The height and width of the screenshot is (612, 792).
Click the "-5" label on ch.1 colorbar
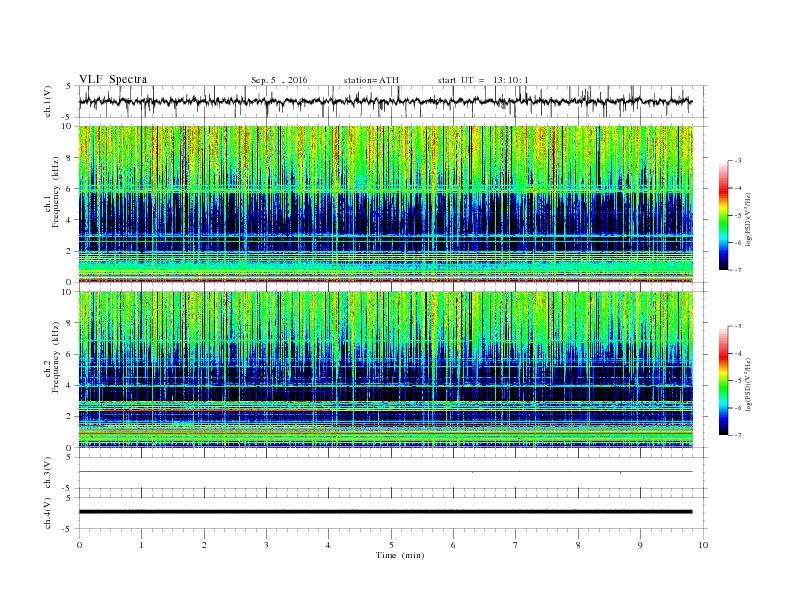tap(738, 216)
